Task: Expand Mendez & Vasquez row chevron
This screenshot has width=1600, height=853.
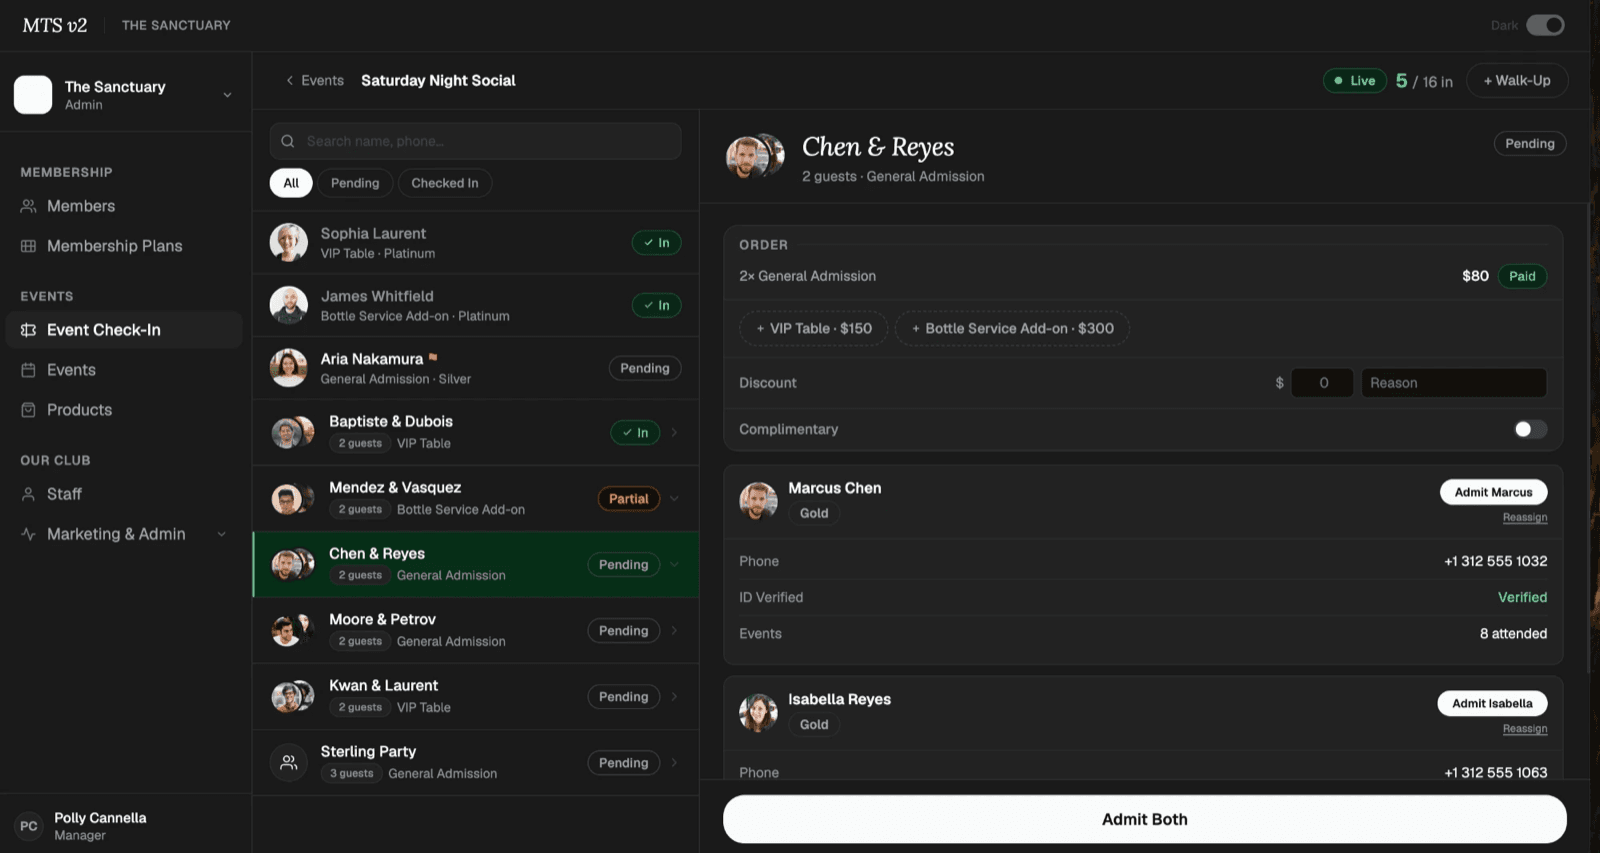Action: tap(674, 498)
